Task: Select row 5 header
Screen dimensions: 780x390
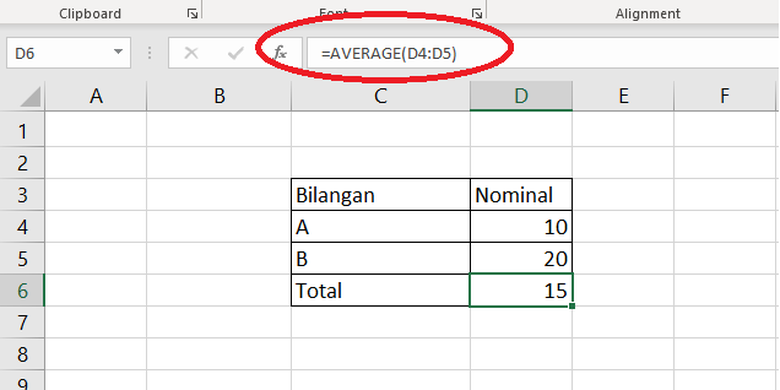Action: point(22,258)
